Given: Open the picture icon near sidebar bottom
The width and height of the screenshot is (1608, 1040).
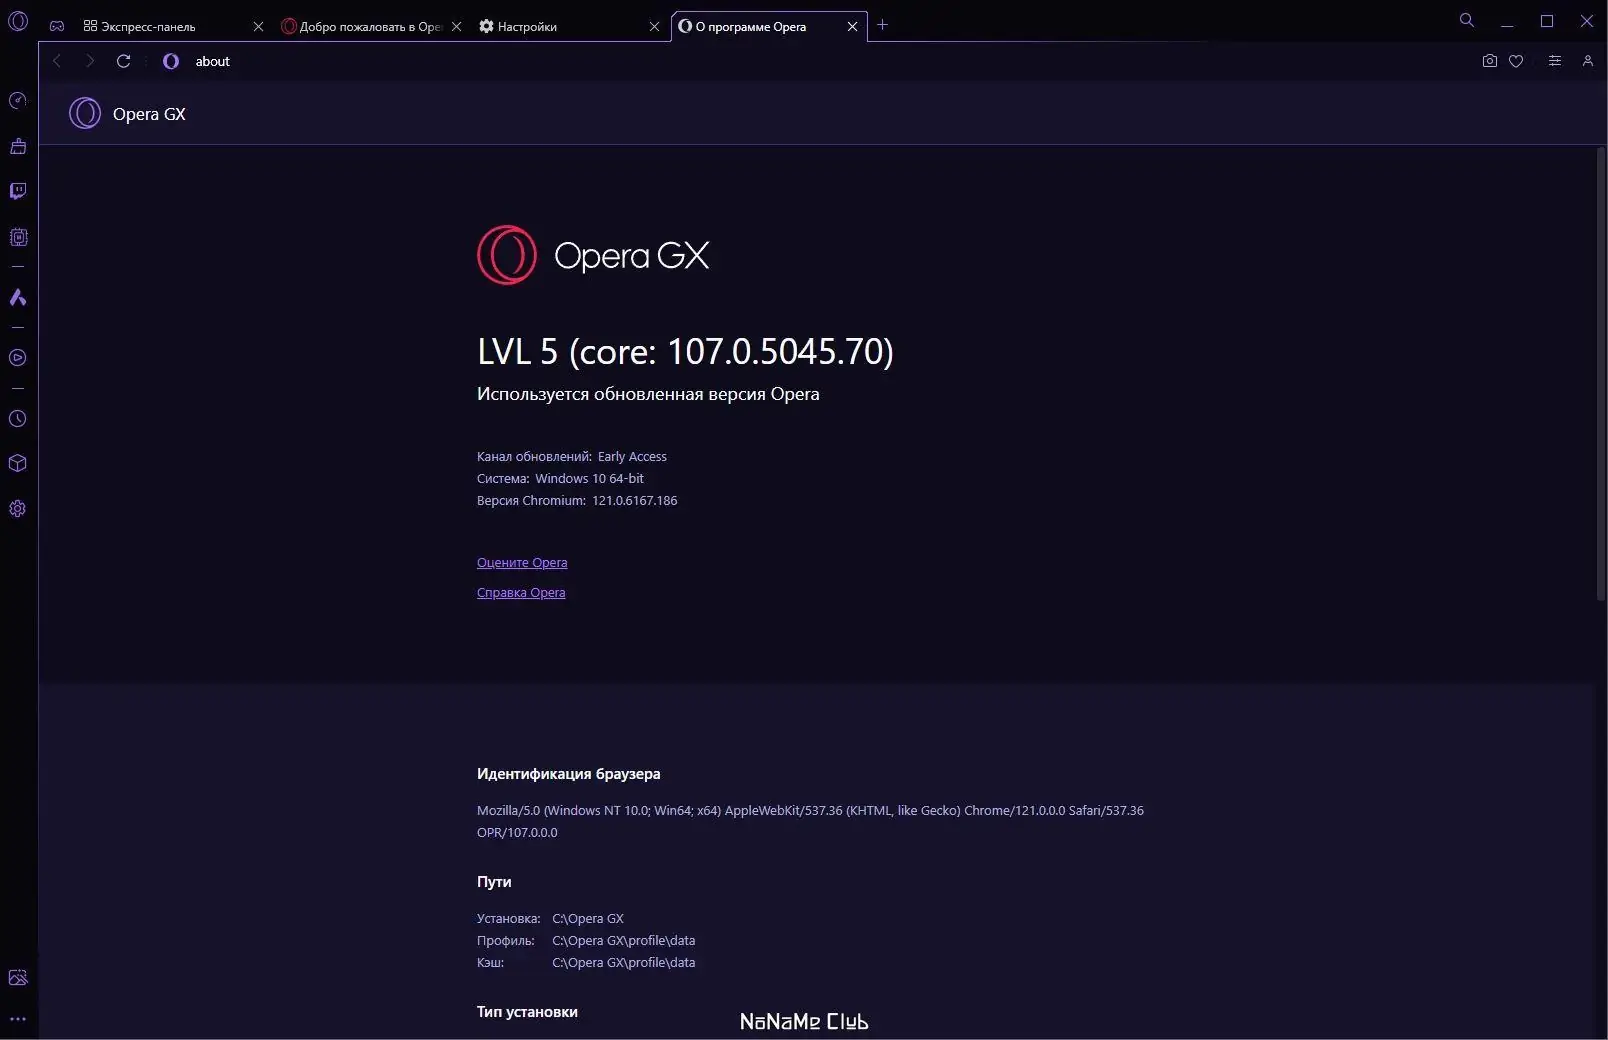Looking at the screenshot, I should [x=18, y=978].
